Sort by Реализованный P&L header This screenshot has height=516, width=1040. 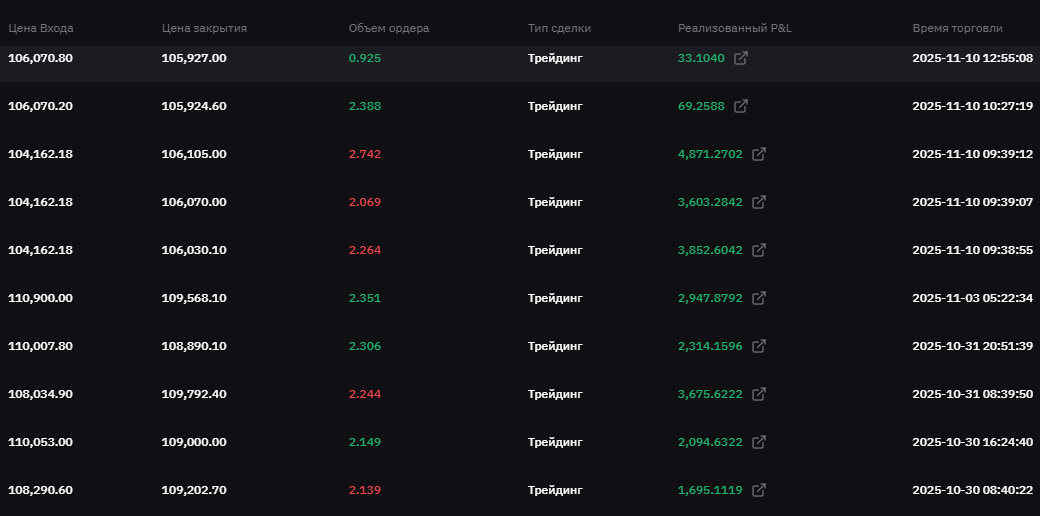pyautogui.click(x=734, y=28)
